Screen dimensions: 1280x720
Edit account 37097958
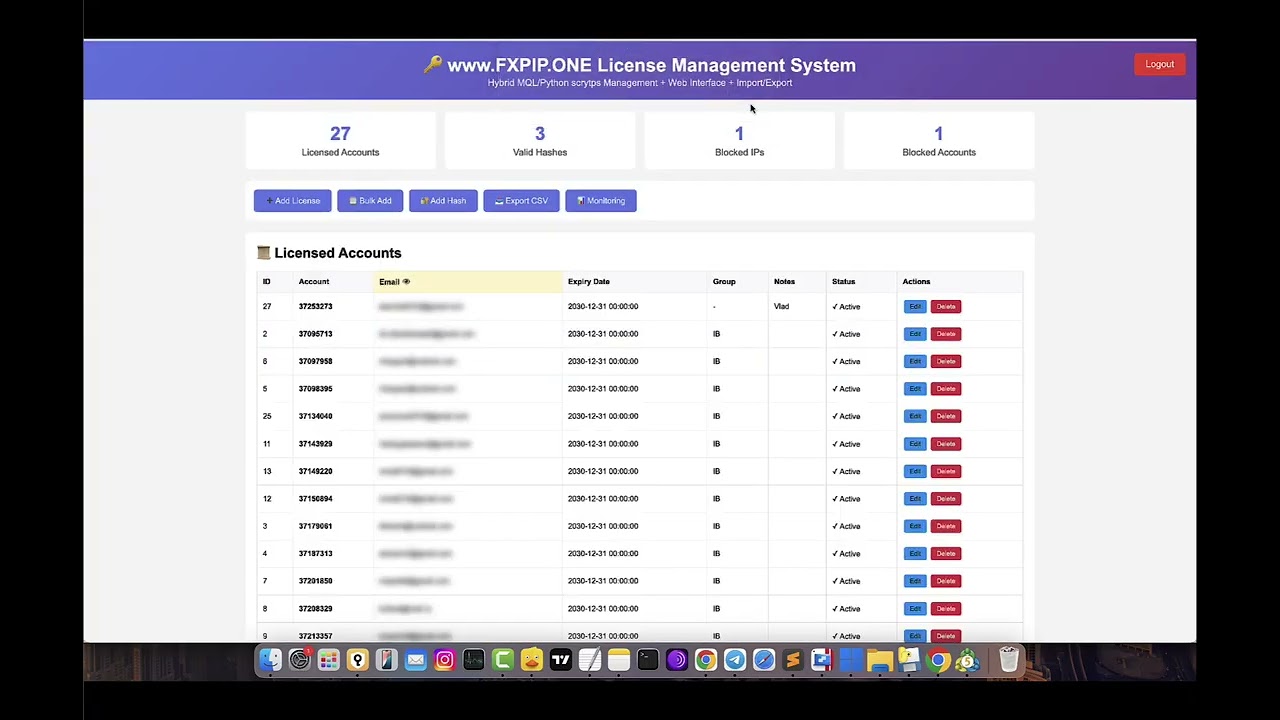pos(915,361)
